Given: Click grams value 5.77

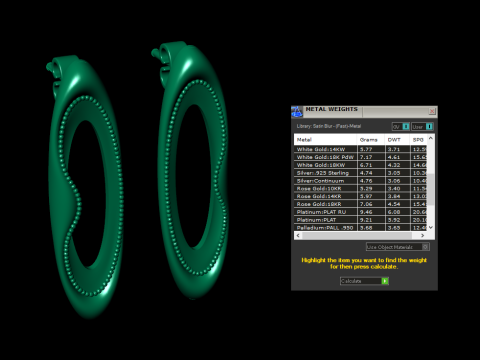Looking at the screenshot, I should (x=366, y=149).
